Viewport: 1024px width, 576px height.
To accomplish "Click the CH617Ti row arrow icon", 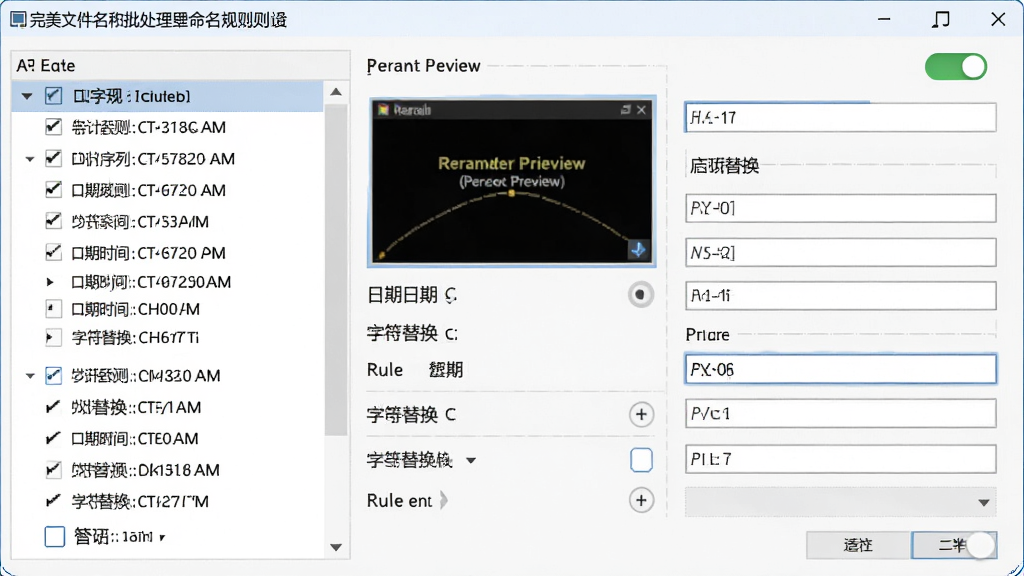I will [x=53, y=337].
